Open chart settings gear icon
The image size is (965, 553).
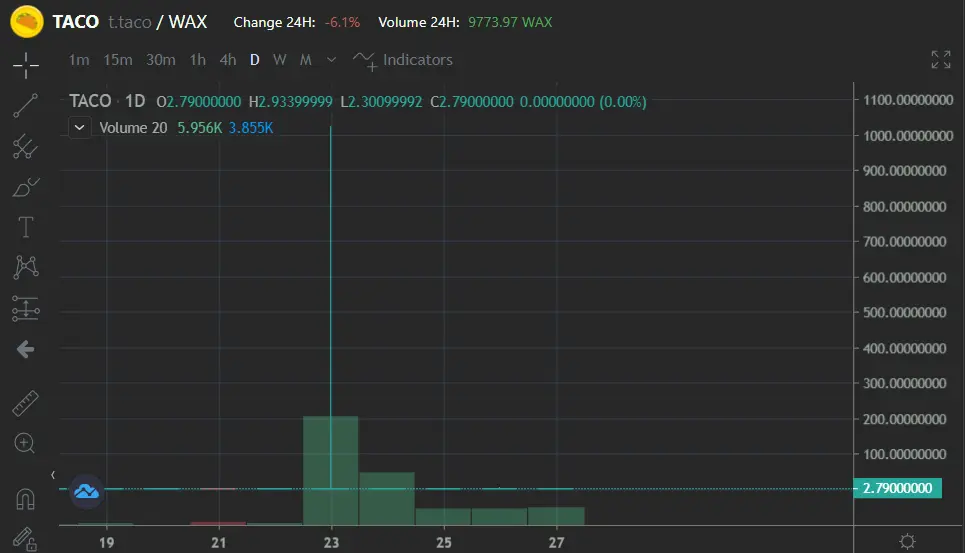(x=907, y=541)
